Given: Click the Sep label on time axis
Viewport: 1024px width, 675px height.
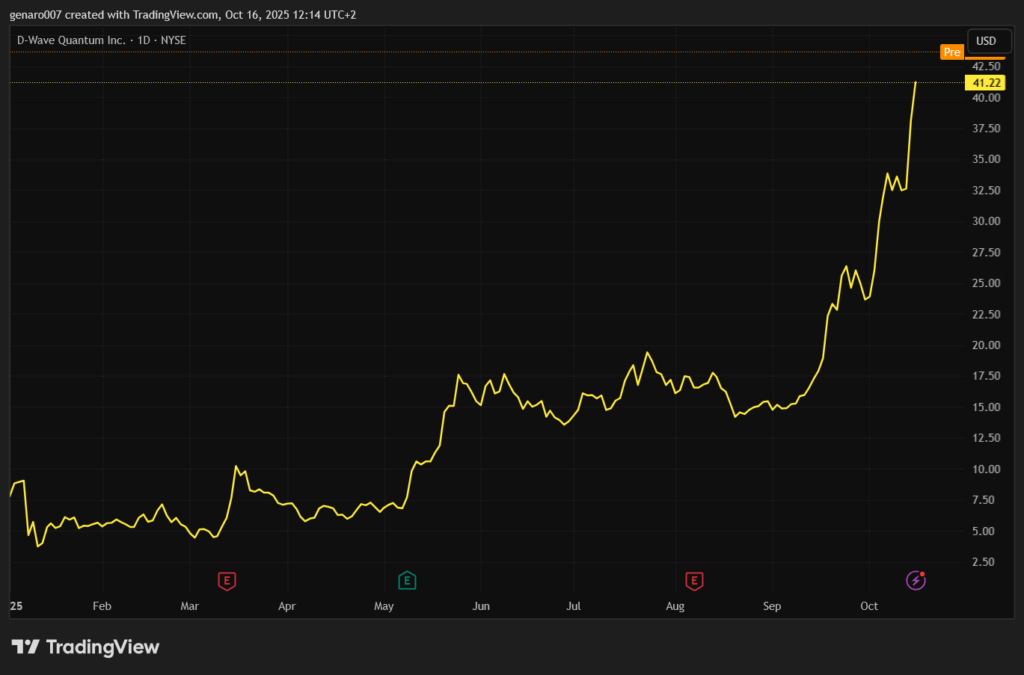Looking at the screenshot, I should pyautogui.click(x=772, y=606).
